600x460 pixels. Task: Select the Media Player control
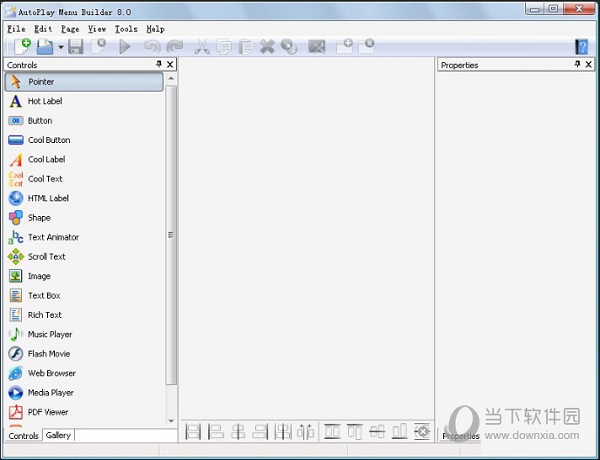pyautogui.click(x=84, y=393)
